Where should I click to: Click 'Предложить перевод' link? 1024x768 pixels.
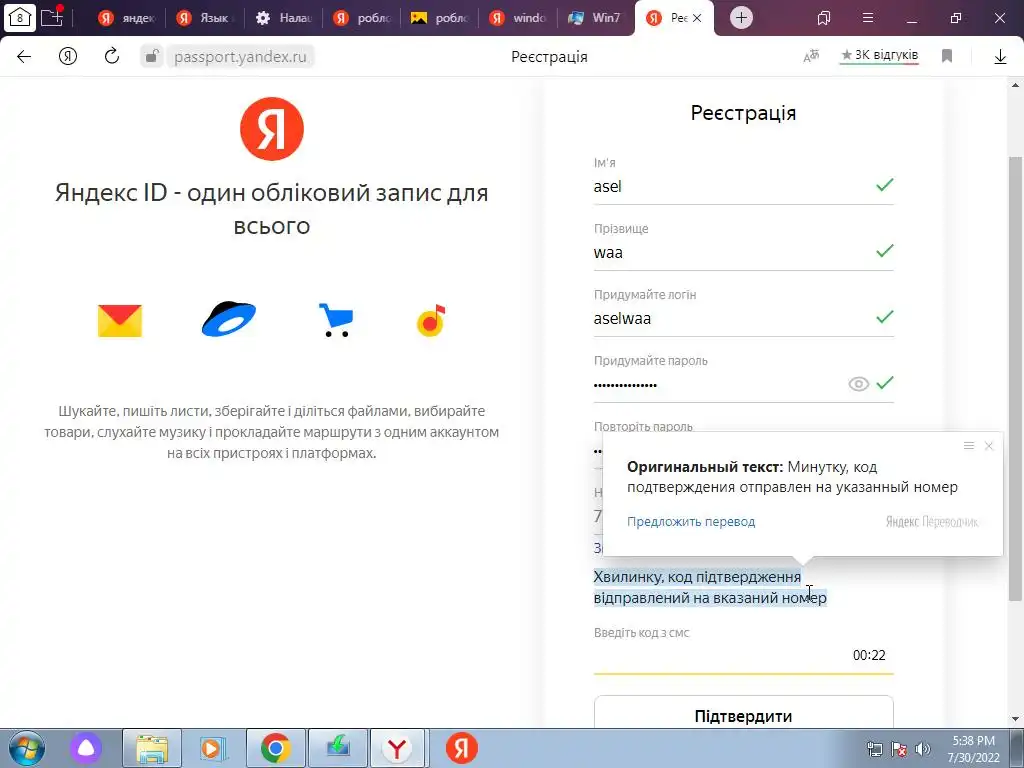pos(691,522)
